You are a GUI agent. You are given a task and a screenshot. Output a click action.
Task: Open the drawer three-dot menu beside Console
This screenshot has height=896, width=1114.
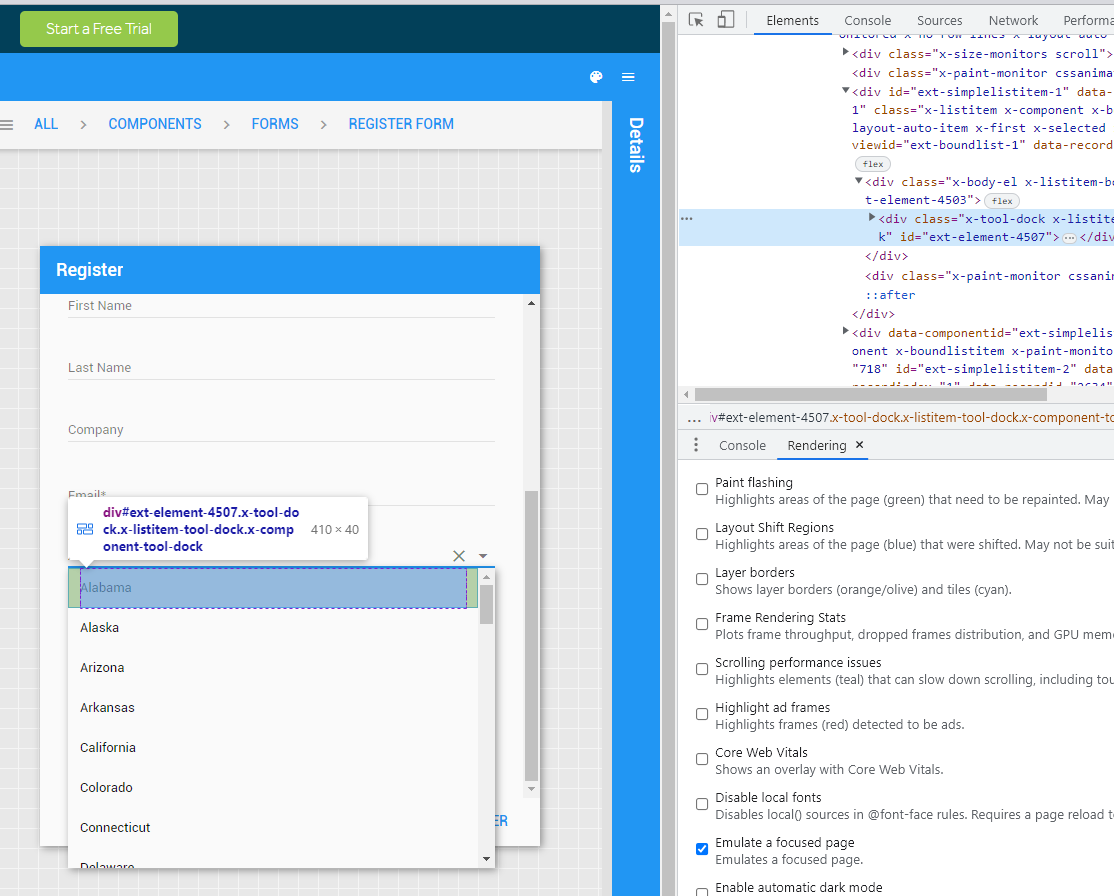click(x=696, y=445)
